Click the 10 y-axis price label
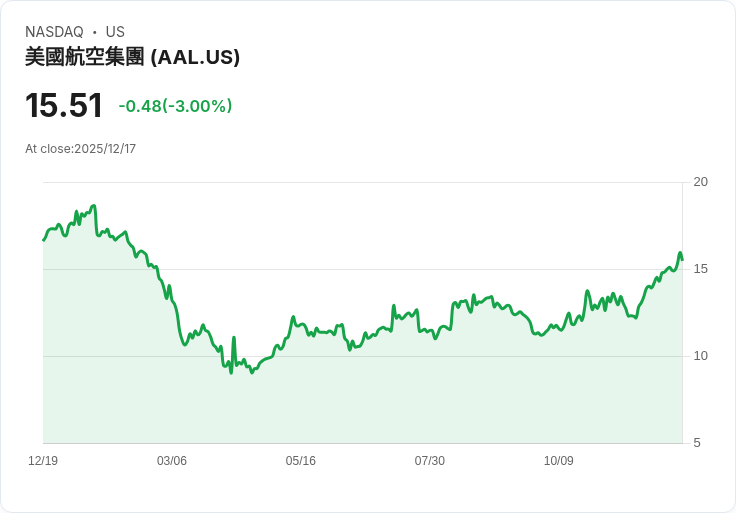Screen dimensions: 736x513 tap(700, 356)
